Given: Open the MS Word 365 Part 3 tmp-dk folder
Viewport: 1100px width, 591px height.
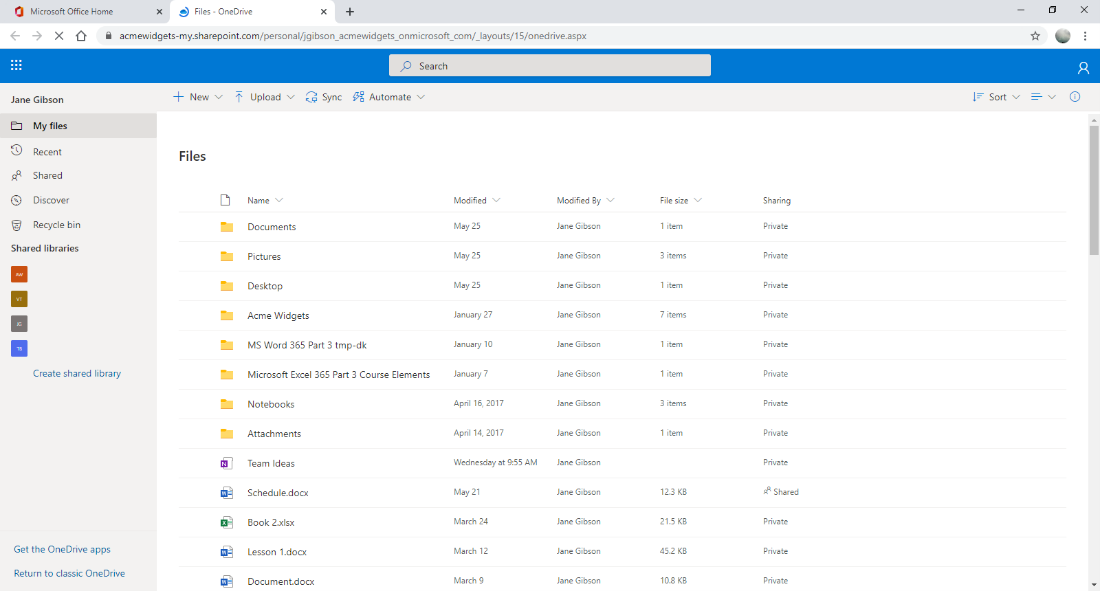Looking at the screenshot, I should (x=307, y=345).
